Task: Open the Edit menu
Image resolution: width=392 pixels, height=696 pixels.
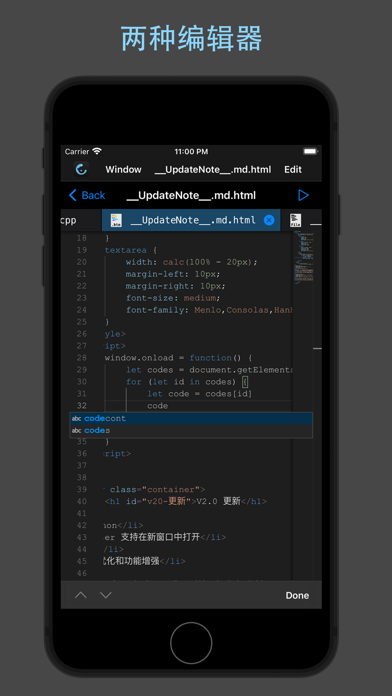Action: click(293, 170)
